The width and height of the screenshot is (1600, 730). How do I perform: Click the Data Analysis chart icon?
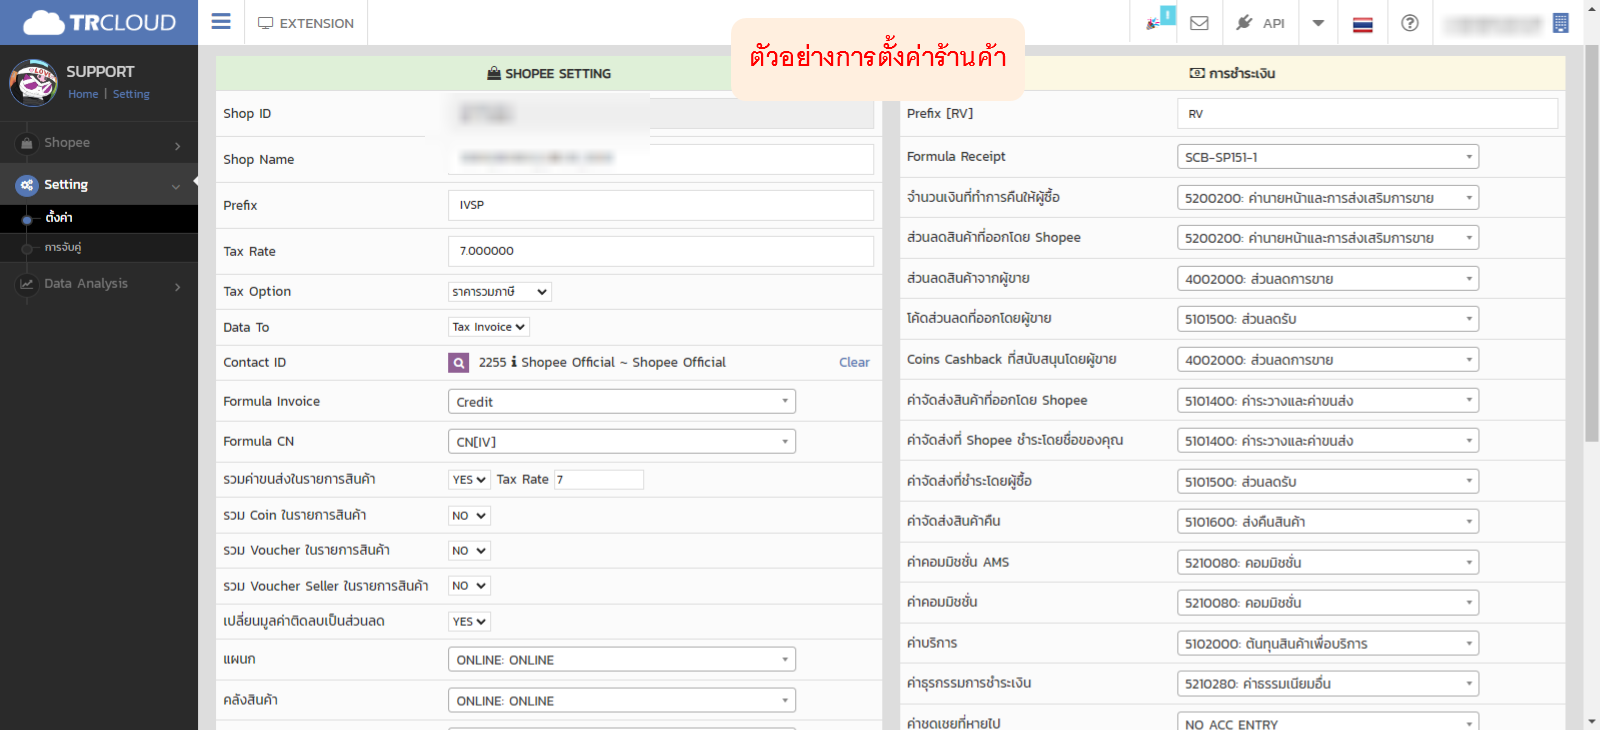pyautogui.click(x=27, y=284)
